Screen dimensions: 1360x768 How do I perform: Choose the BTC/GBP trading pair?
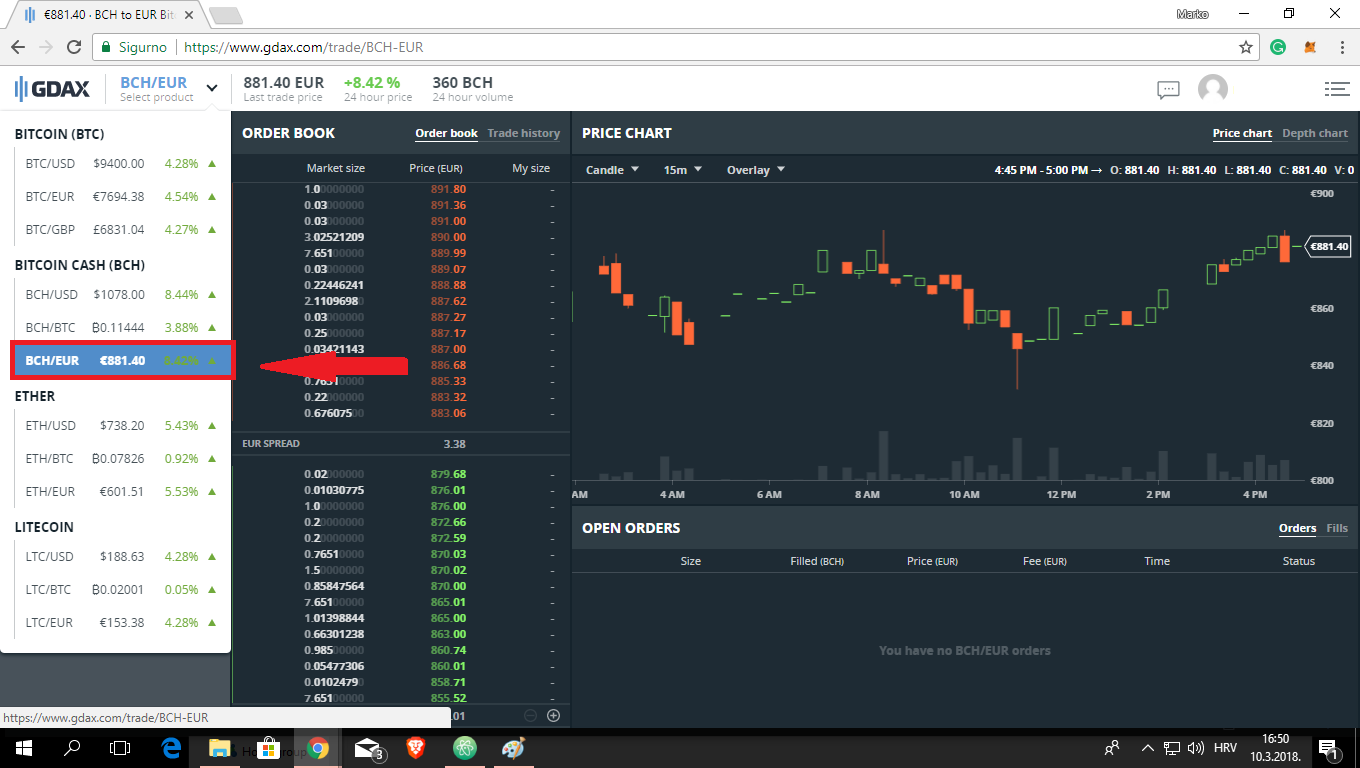point(121,230)
